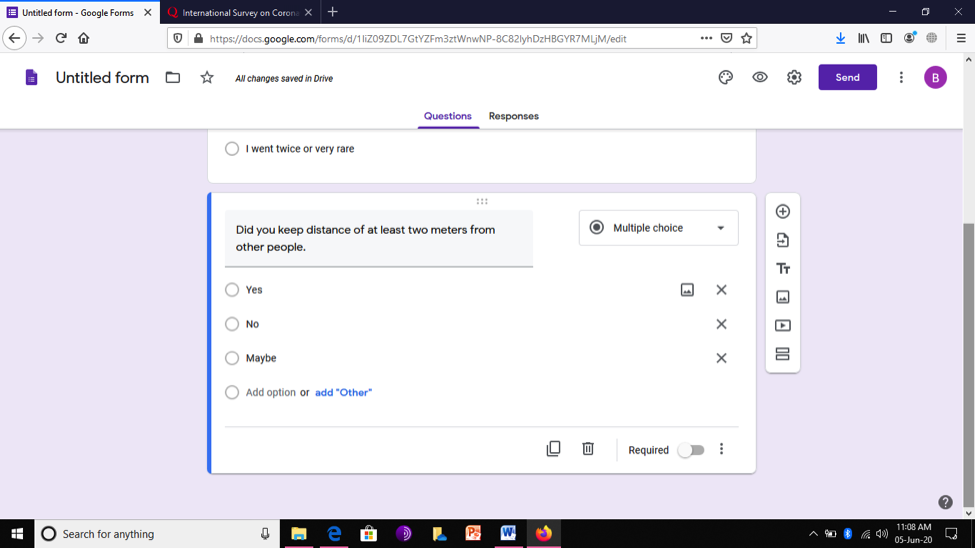The image size is (975, 549).
Task: Reload the current page
Action: (60, 39)
